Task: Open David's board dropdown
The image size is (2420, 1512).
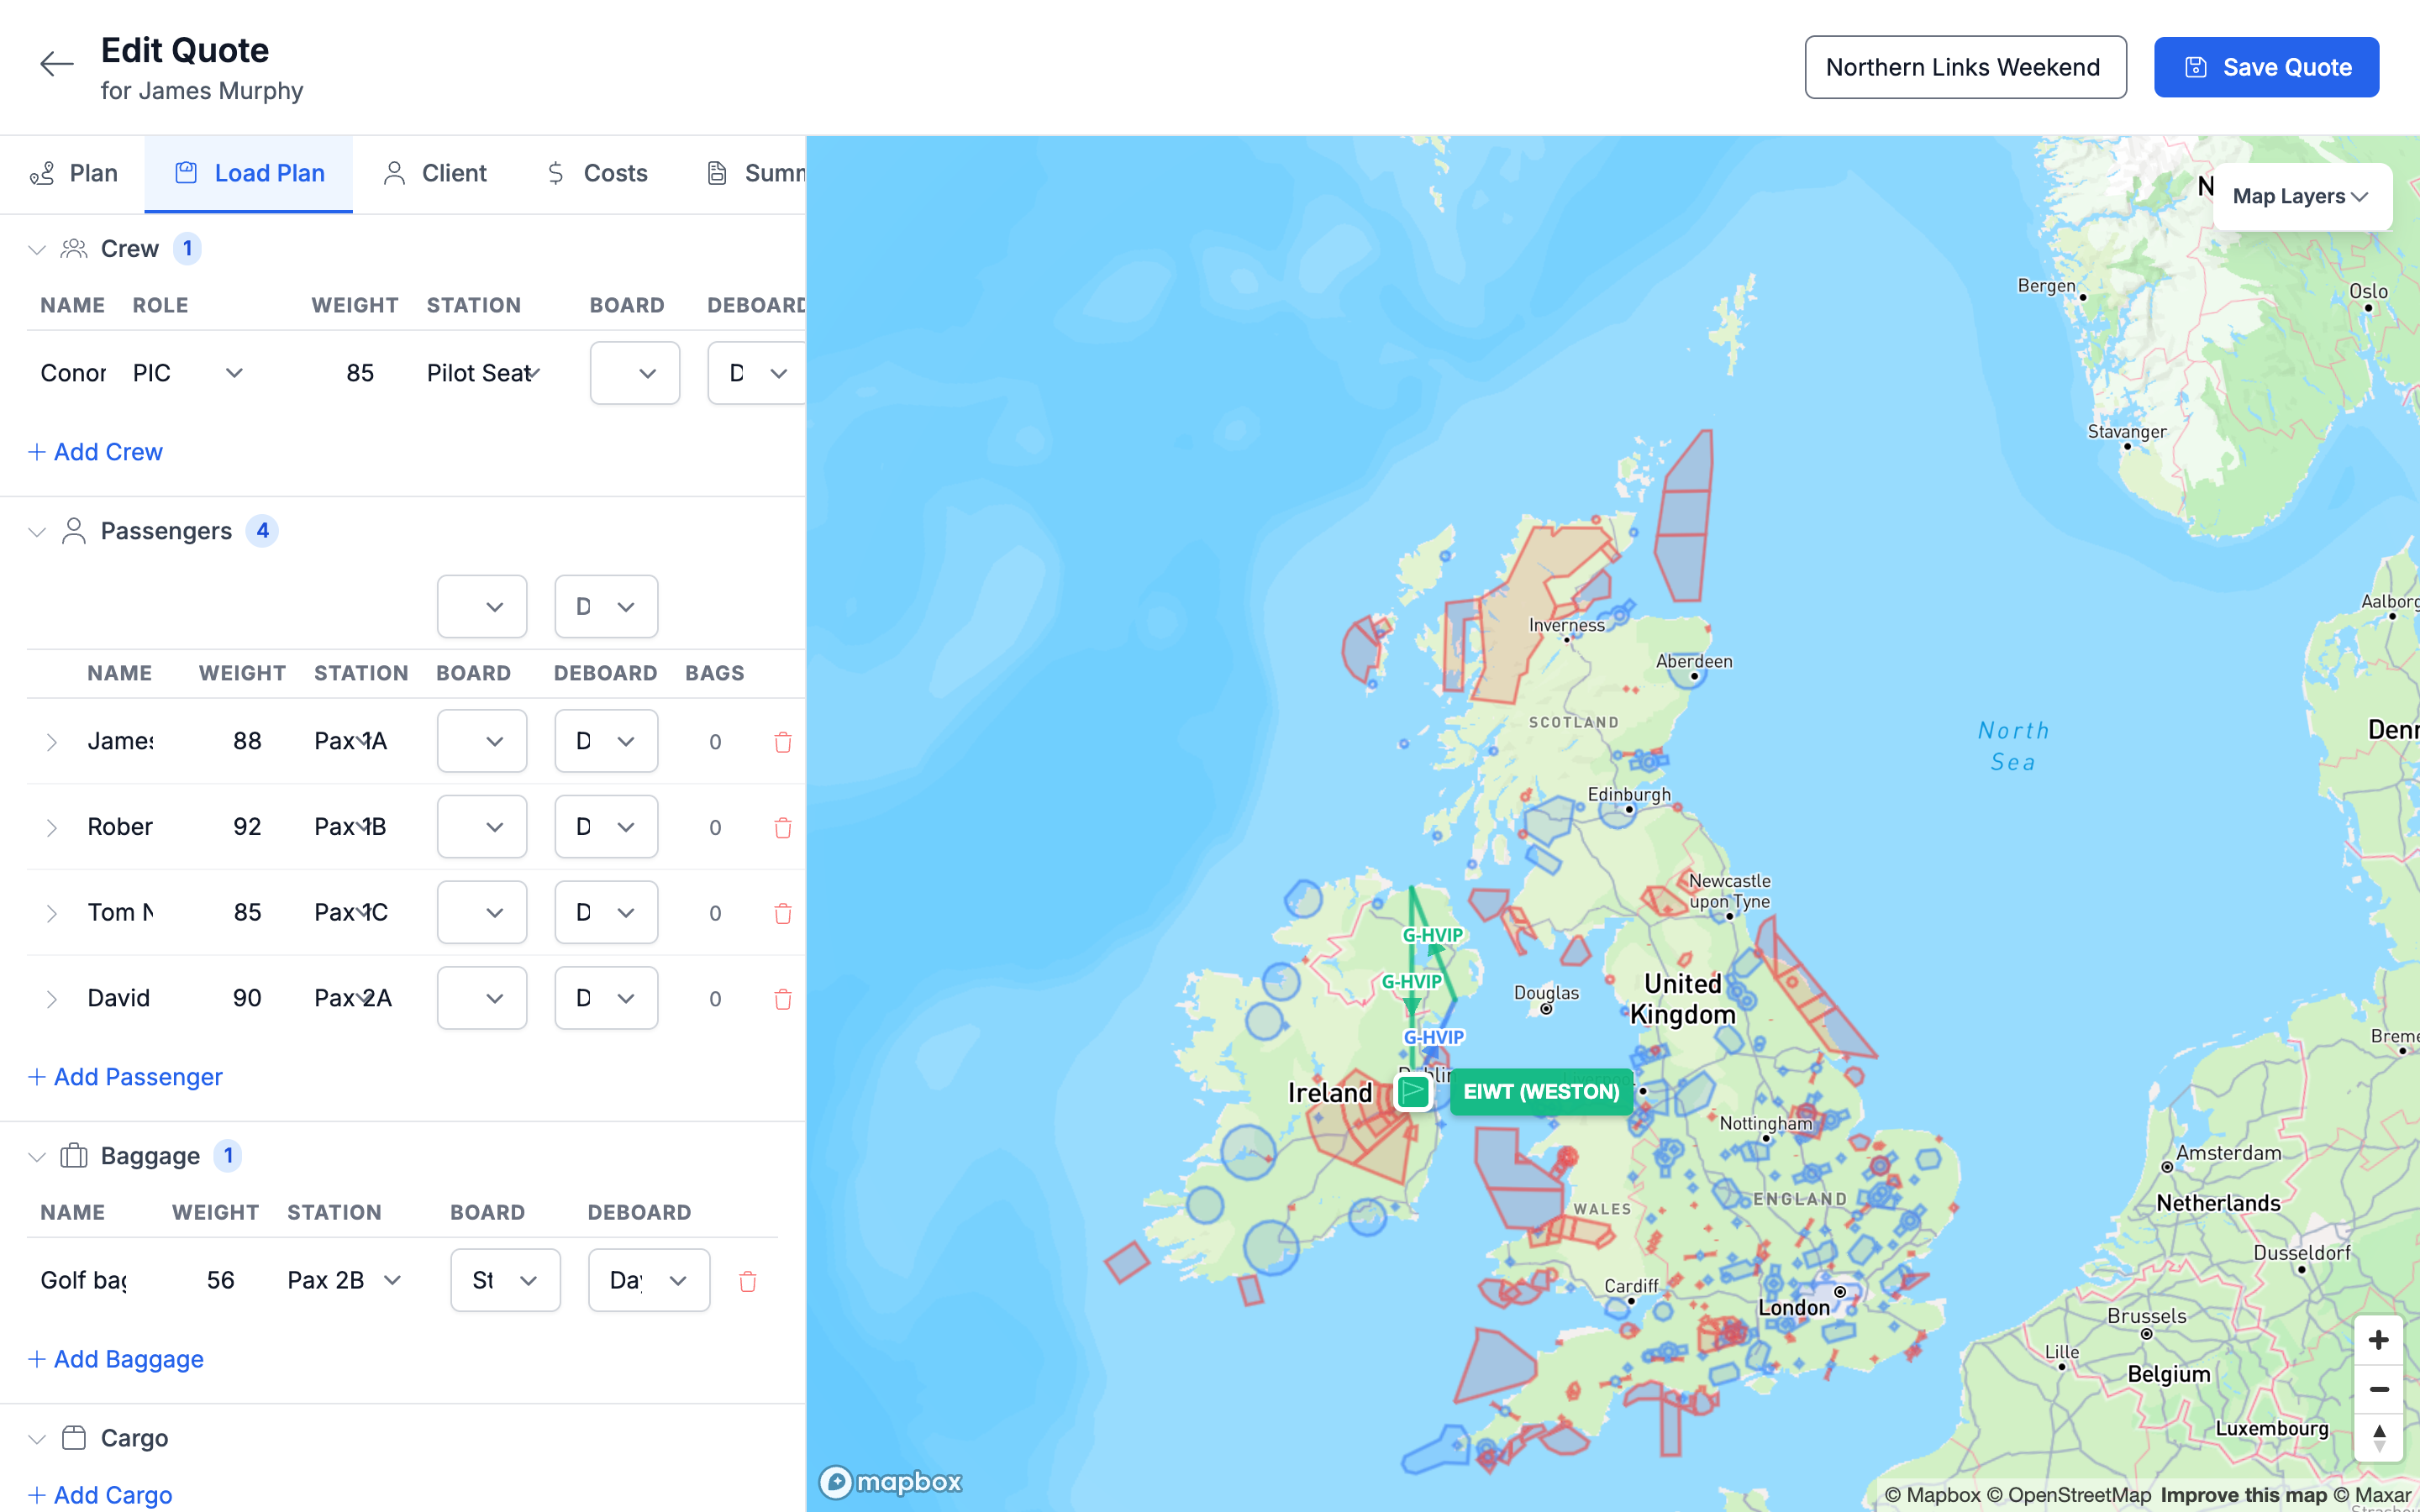Action: click(x=482, y=998)
